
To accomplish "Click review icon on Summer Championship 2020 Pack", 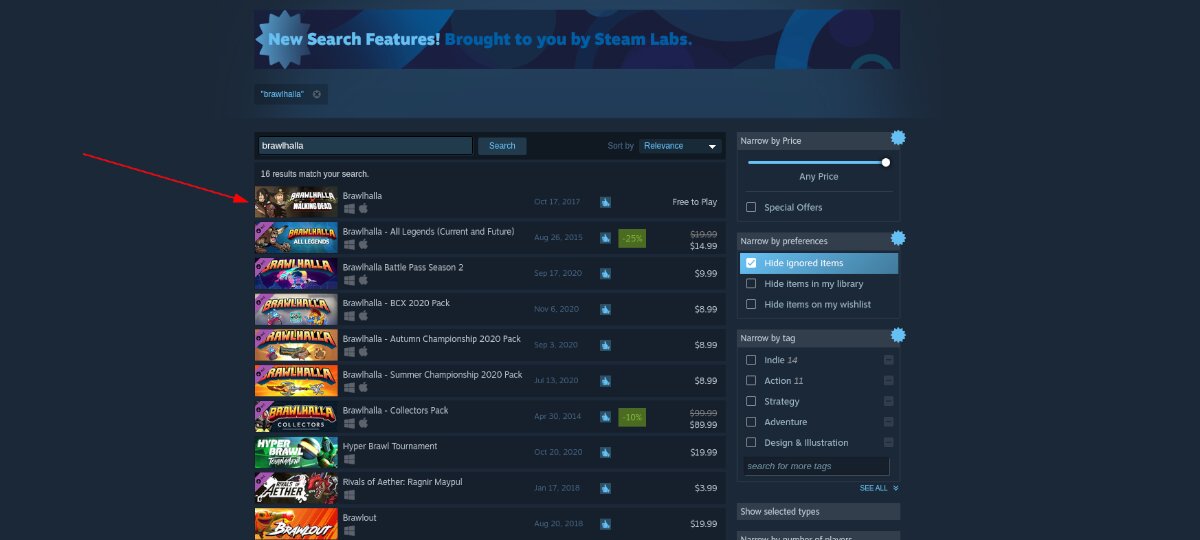I will [605, 381].
